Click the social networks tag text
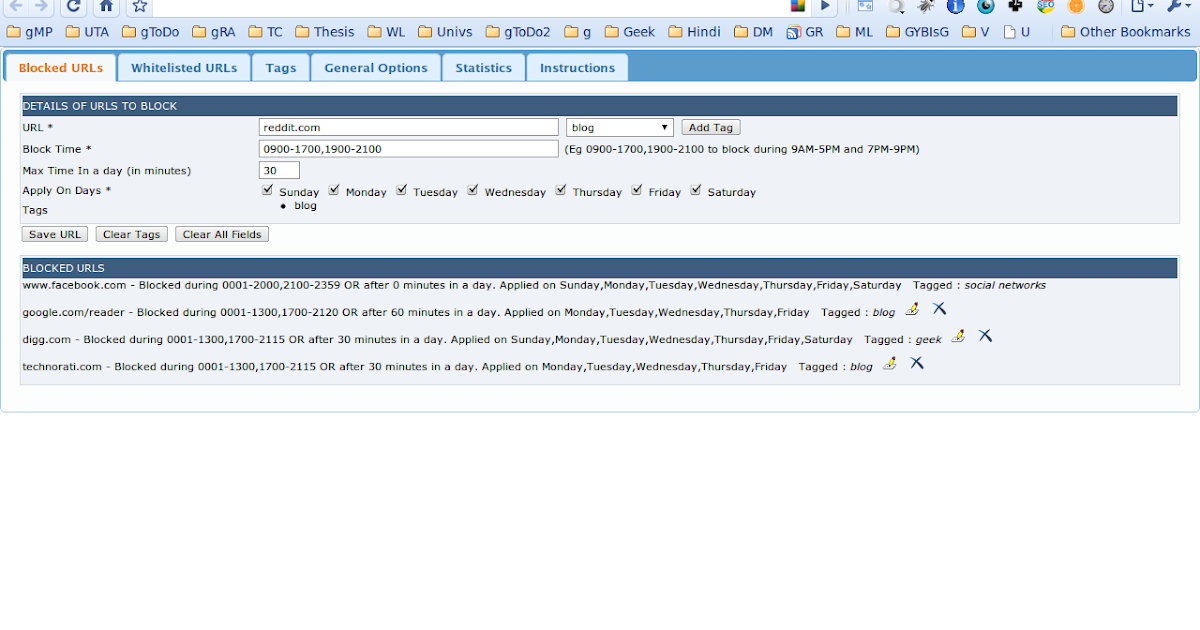The width and height of the screenshot is (1200, 630). (1005, 285)
